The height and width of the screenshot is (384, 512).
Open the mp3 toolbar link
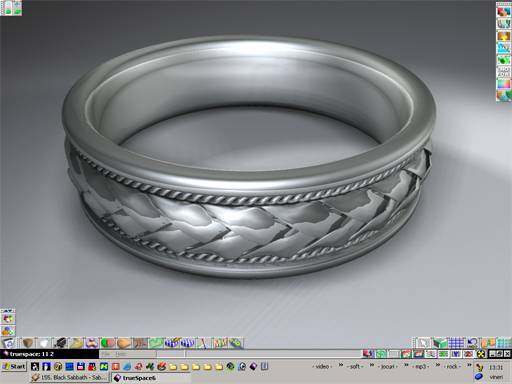(421, 366)
